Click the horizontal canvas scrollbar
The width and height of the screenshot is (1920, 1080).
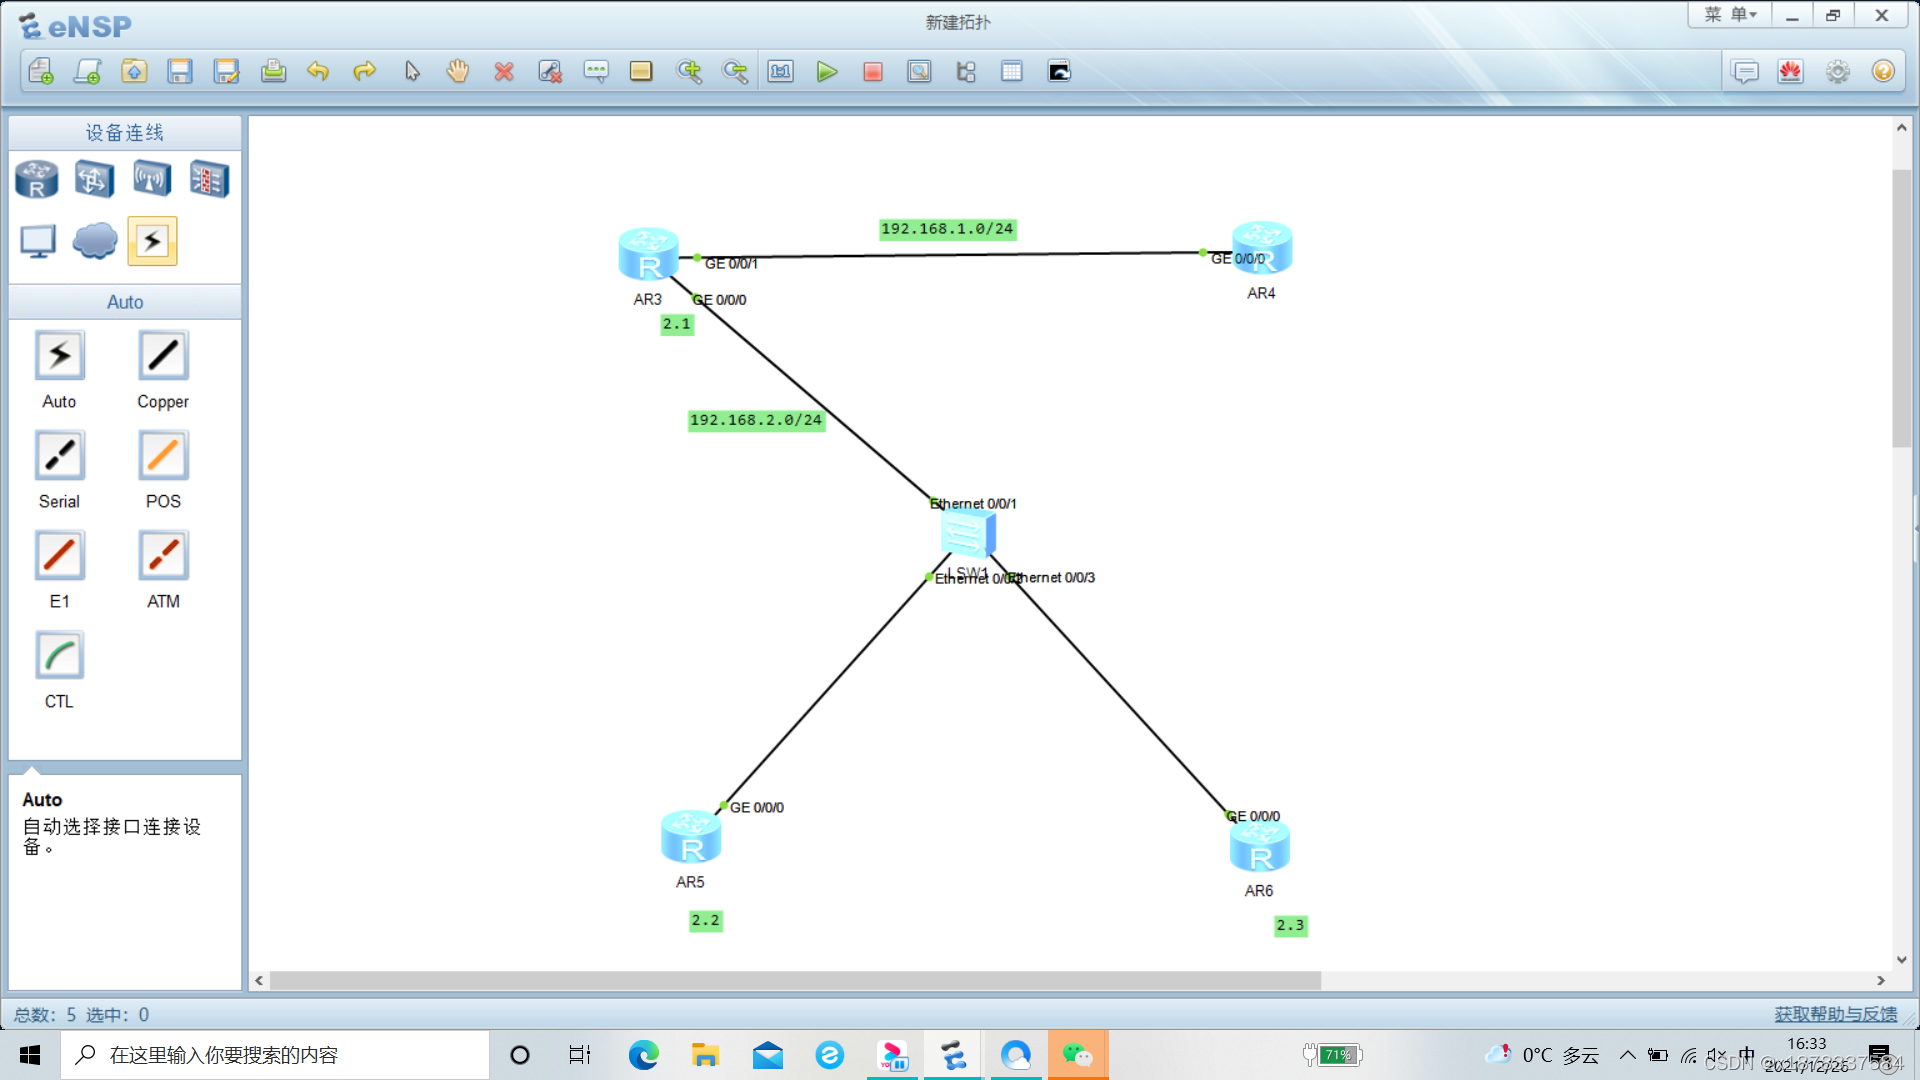(795, 981)
